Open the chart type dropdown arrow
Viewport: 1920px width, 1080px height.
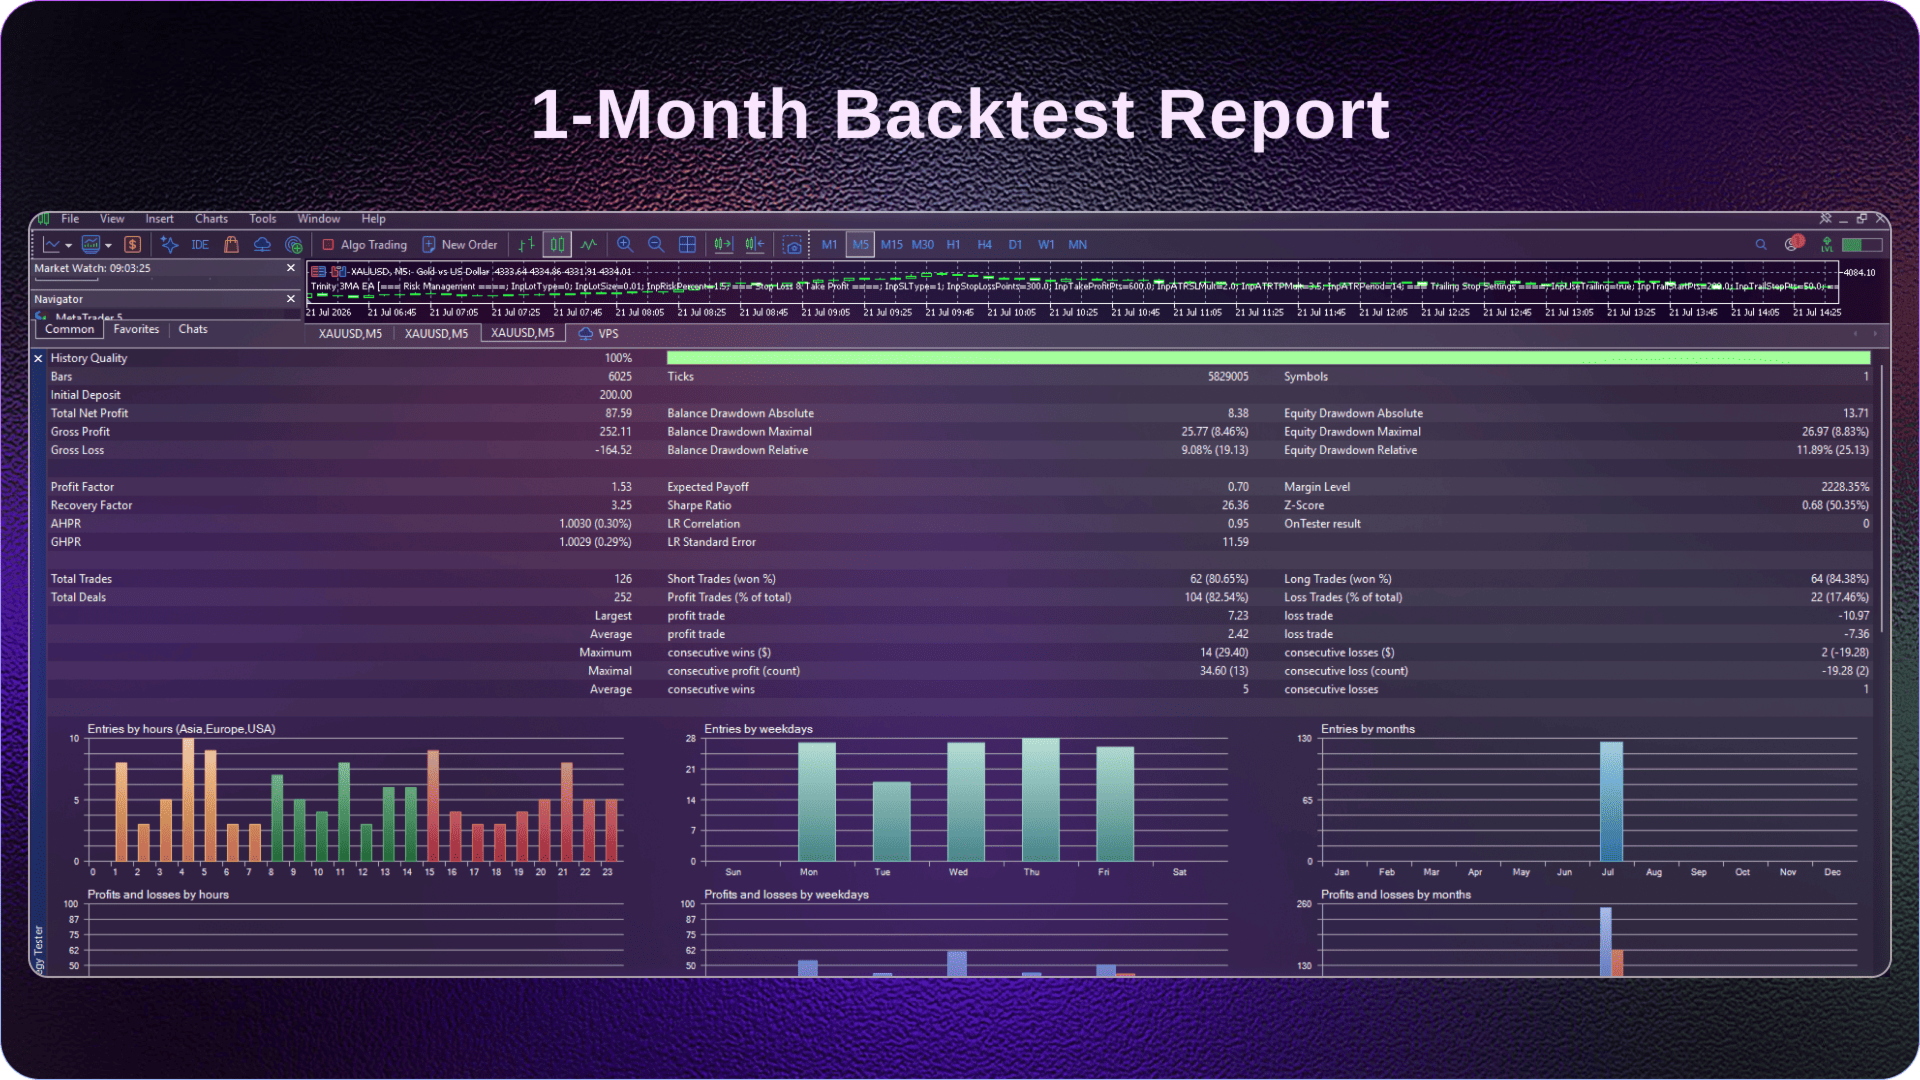pos(68,245)
